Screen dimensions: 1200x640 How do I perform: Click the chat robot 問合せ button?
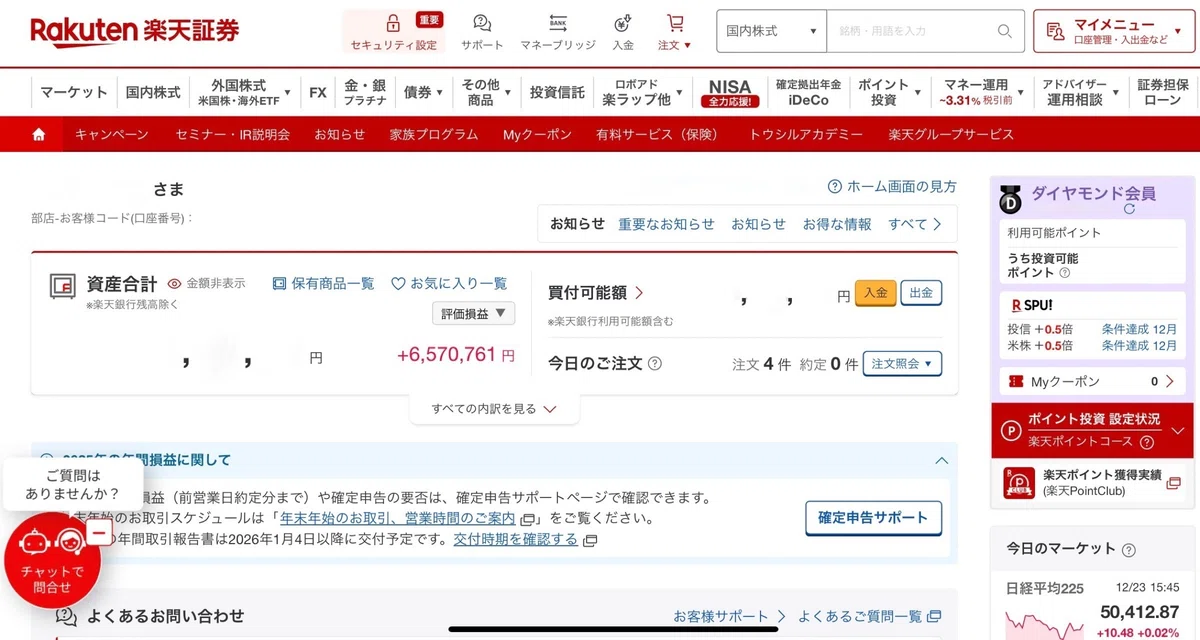coord(52,560)
